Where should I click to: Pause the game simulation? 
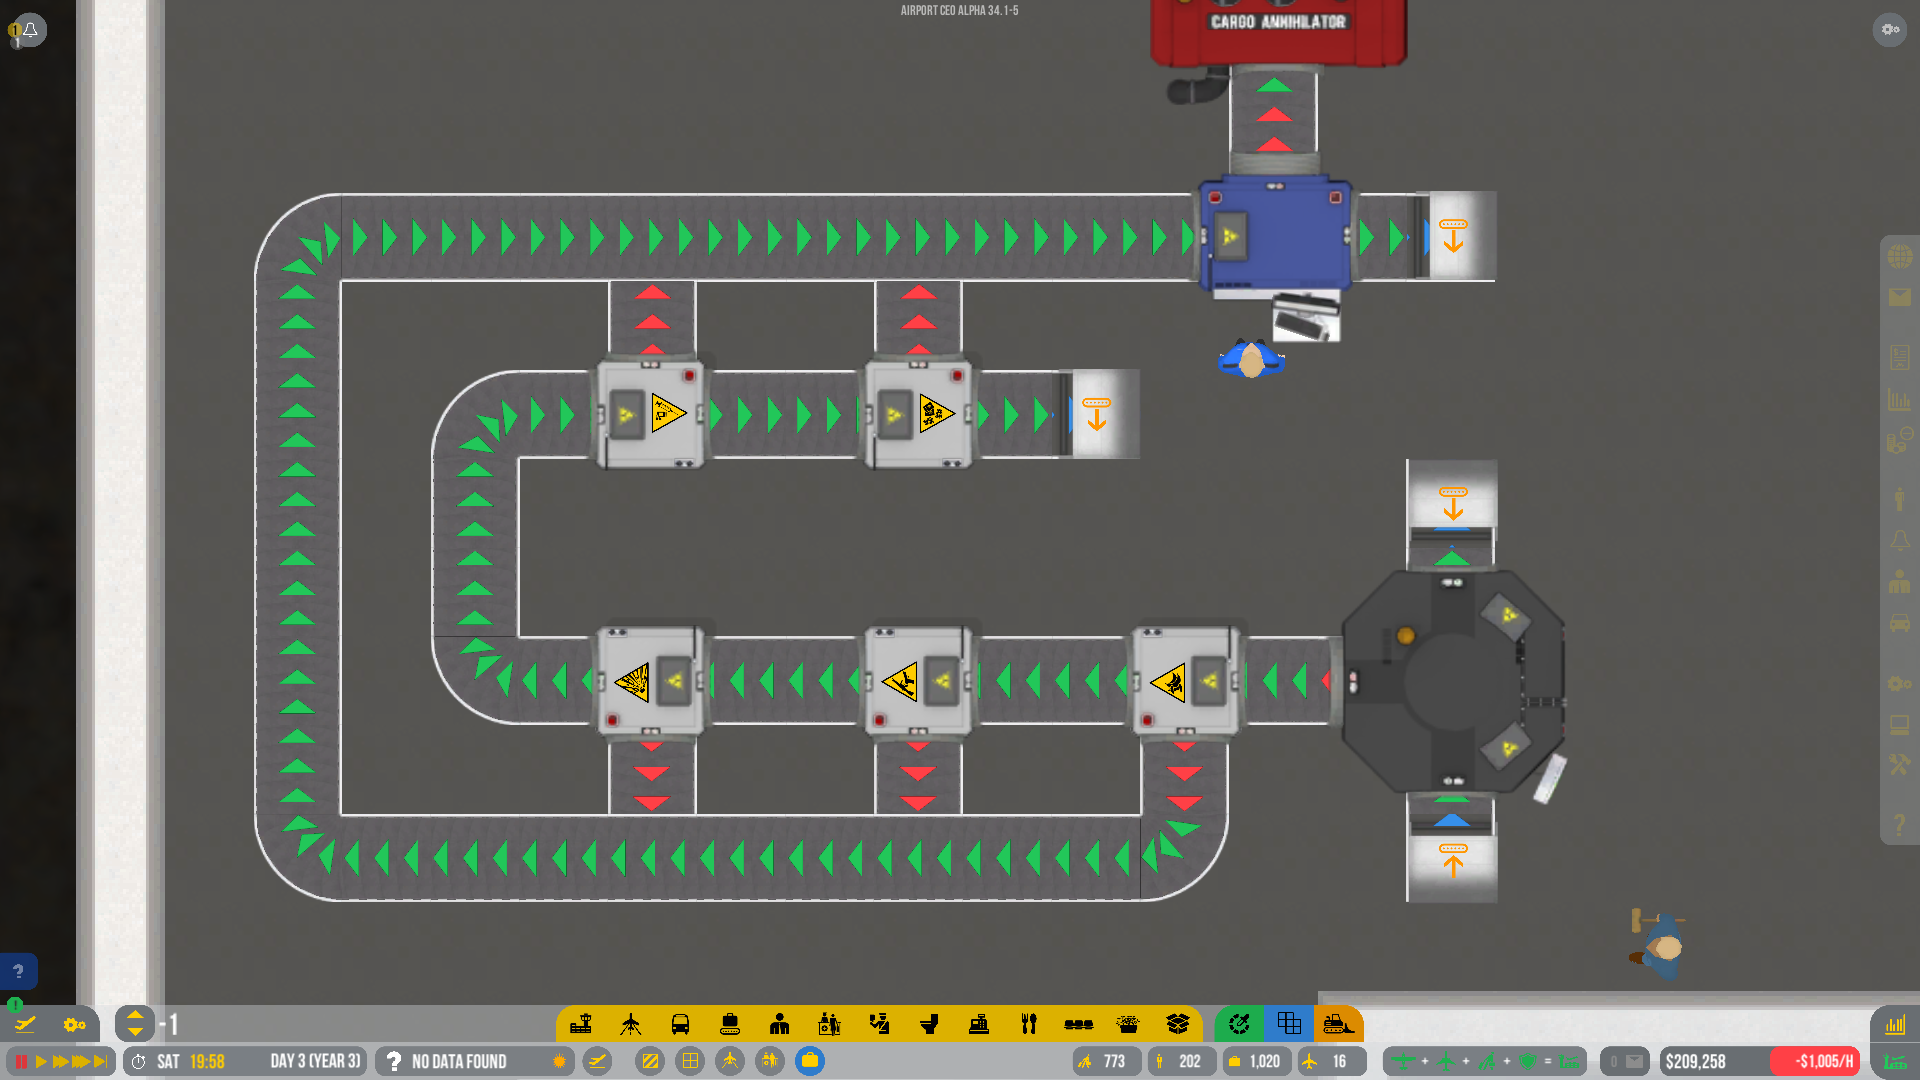(x=21, y=1061)
